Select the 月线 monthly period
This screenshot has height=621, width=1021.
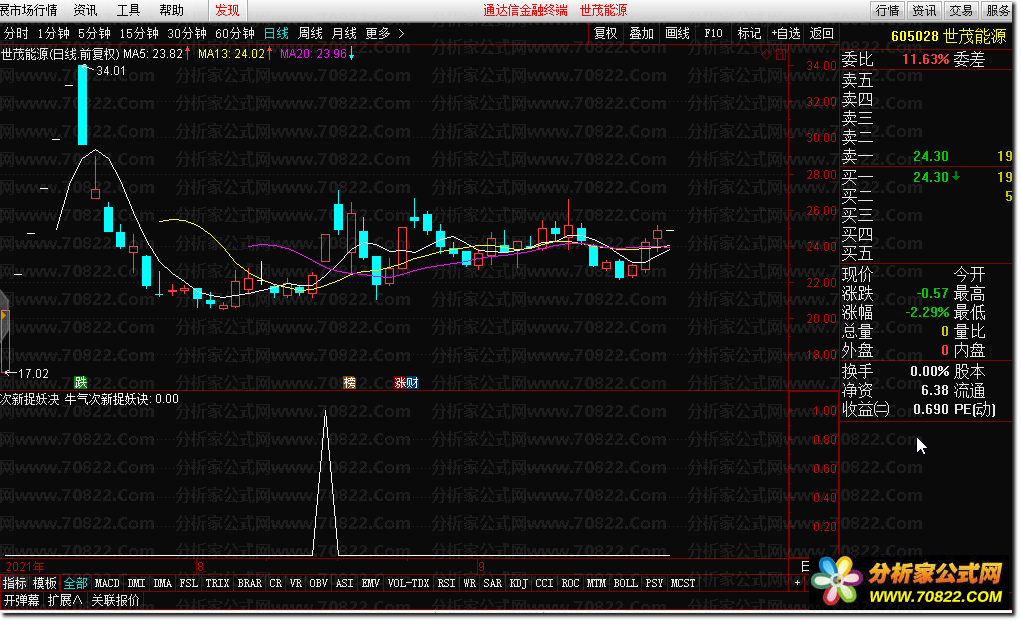(x=344, y=33)
